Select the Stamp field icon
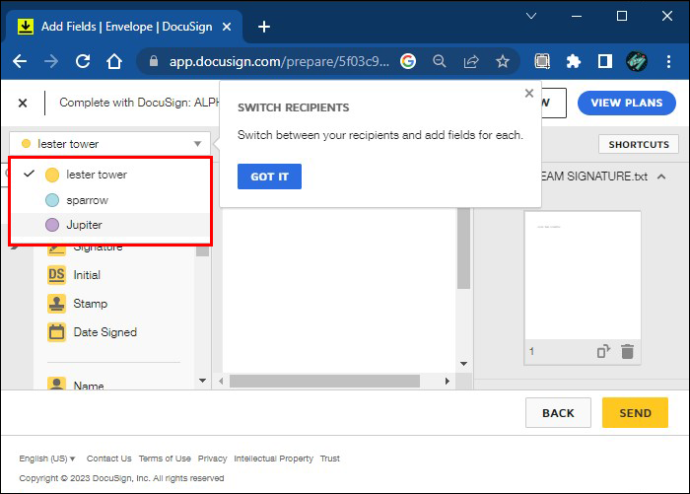The height and width of the screenshot is (494, 690). (56, 304)
